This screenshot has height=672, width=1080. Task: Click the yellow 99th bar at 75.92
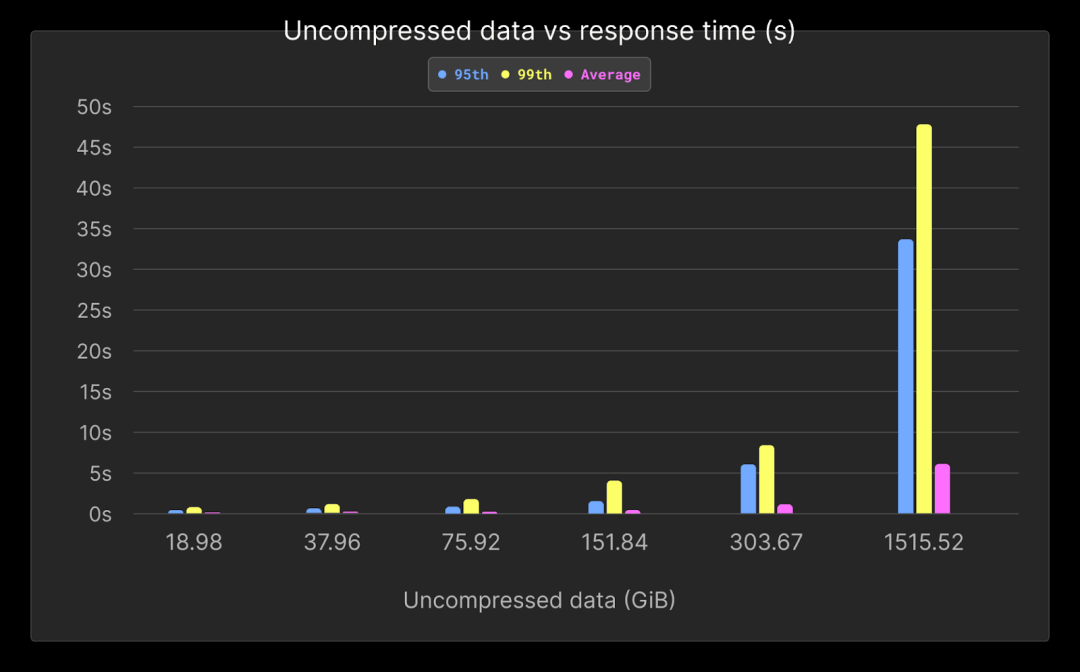tap(471, 506)
